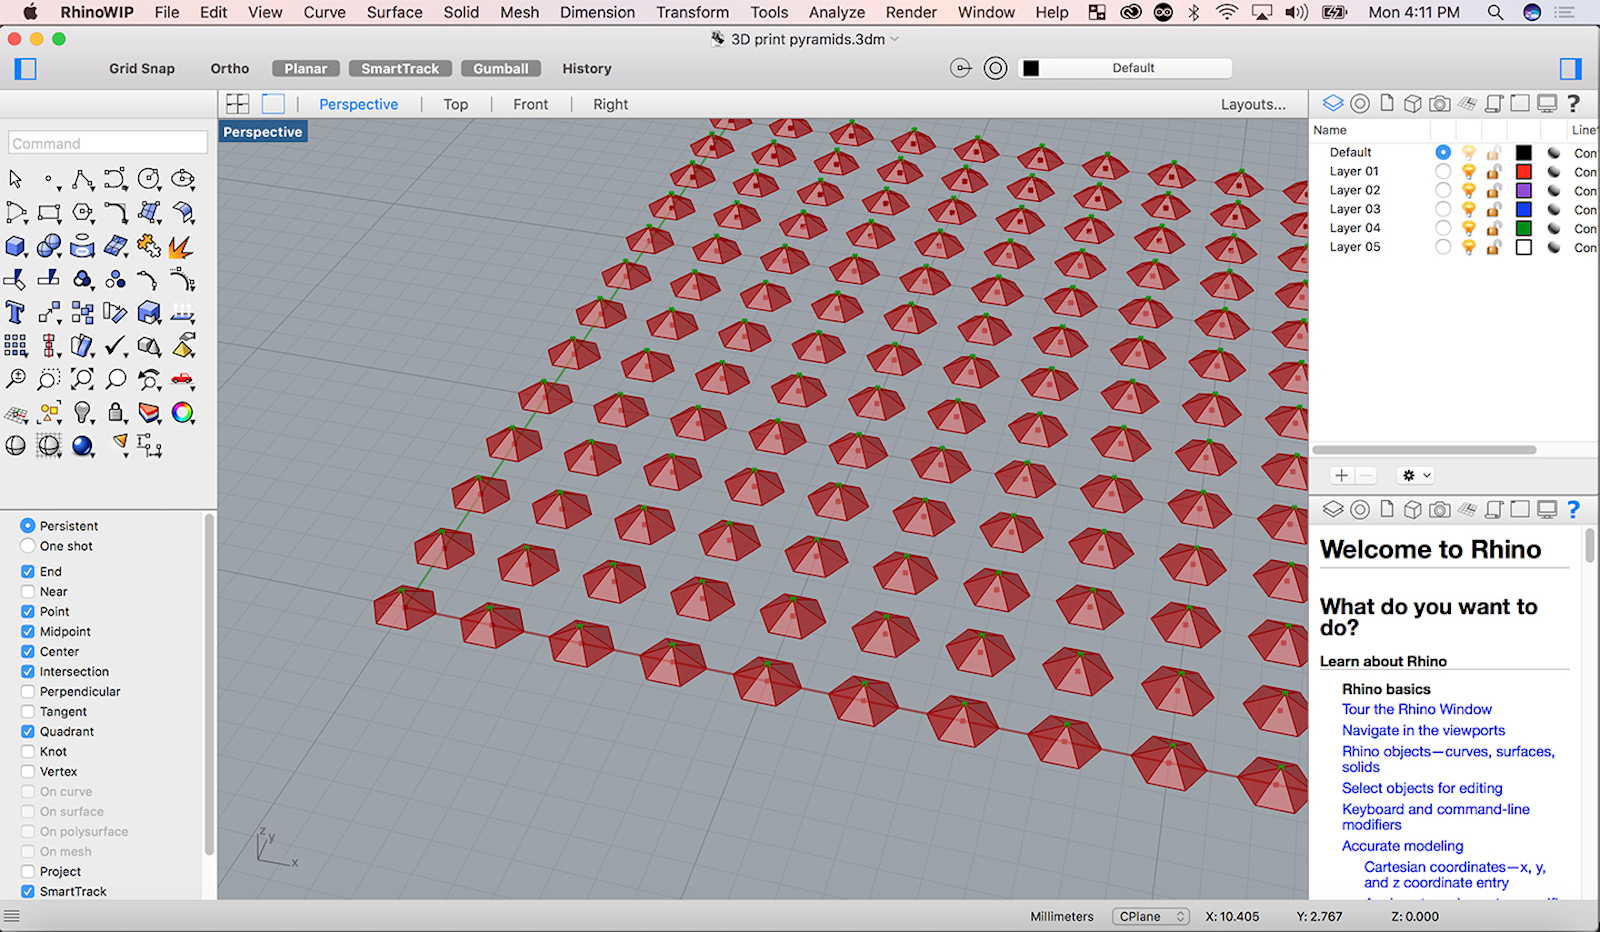Toggle the Grid Snap button

(x=142, y=68)
